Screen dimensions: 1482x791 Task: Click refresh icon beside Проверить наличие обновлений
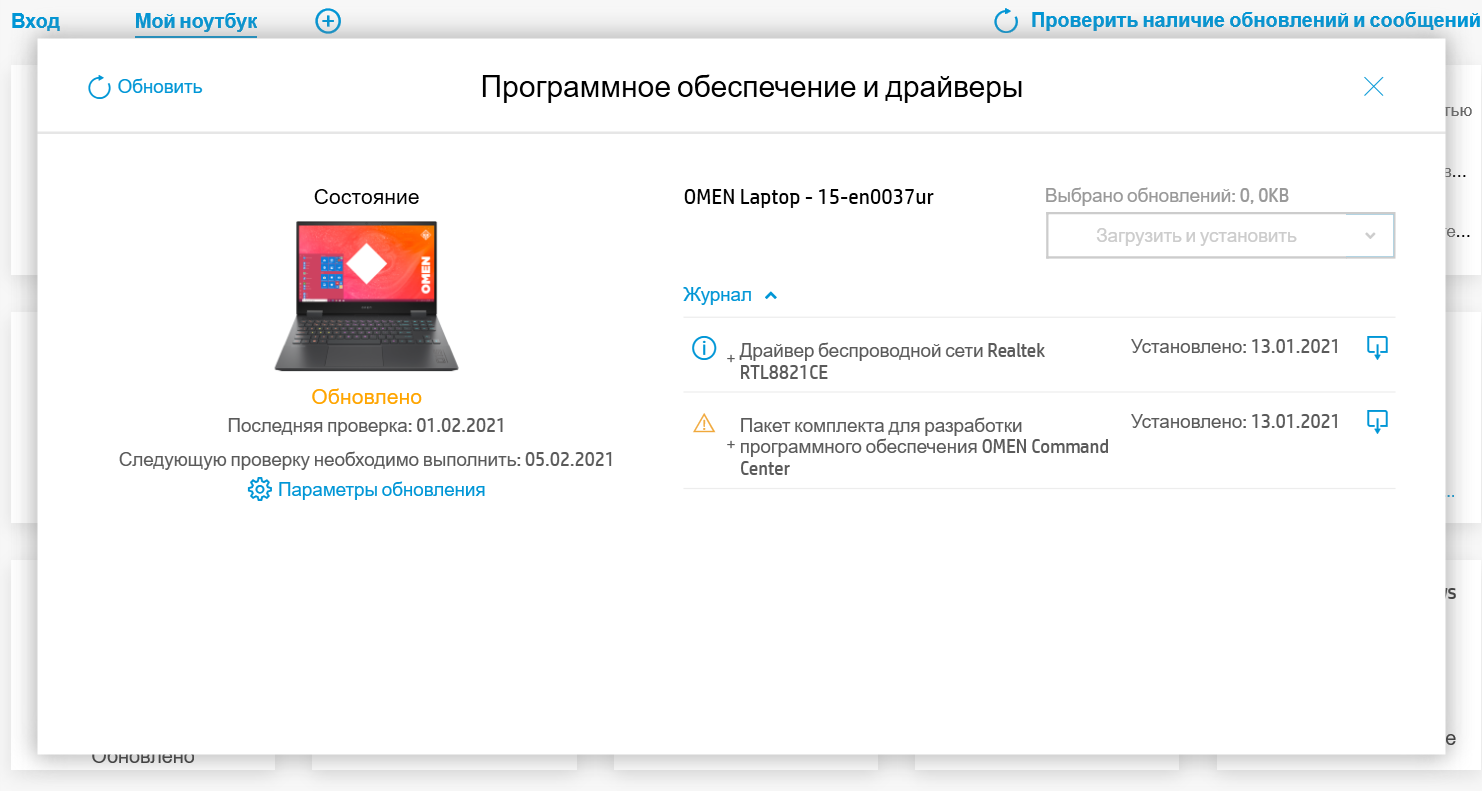click(1006, 20)
